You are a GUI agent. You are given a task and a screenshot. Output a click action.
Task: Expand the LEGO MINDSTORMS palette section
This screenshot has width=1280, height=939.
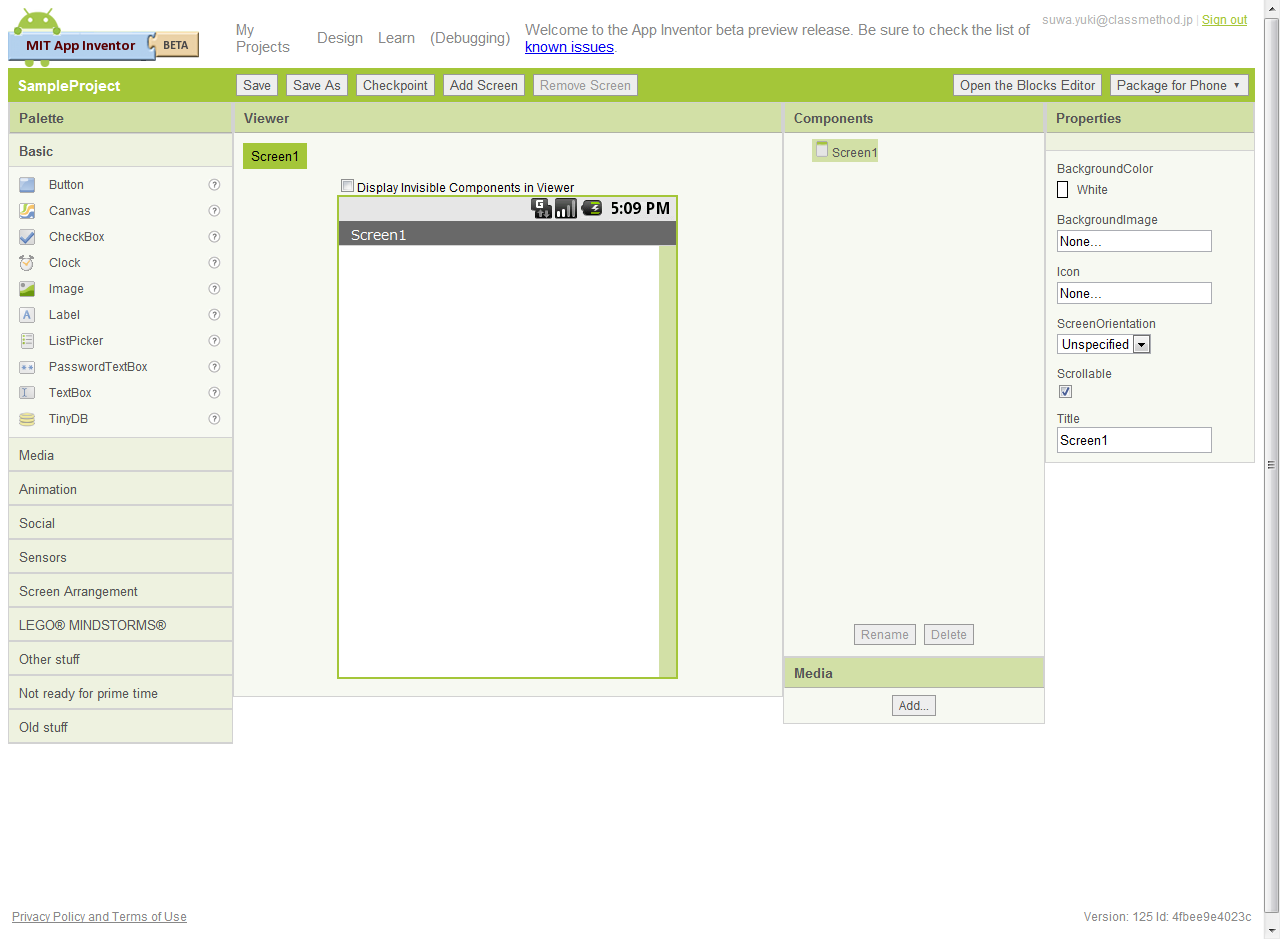coord(120,625)
